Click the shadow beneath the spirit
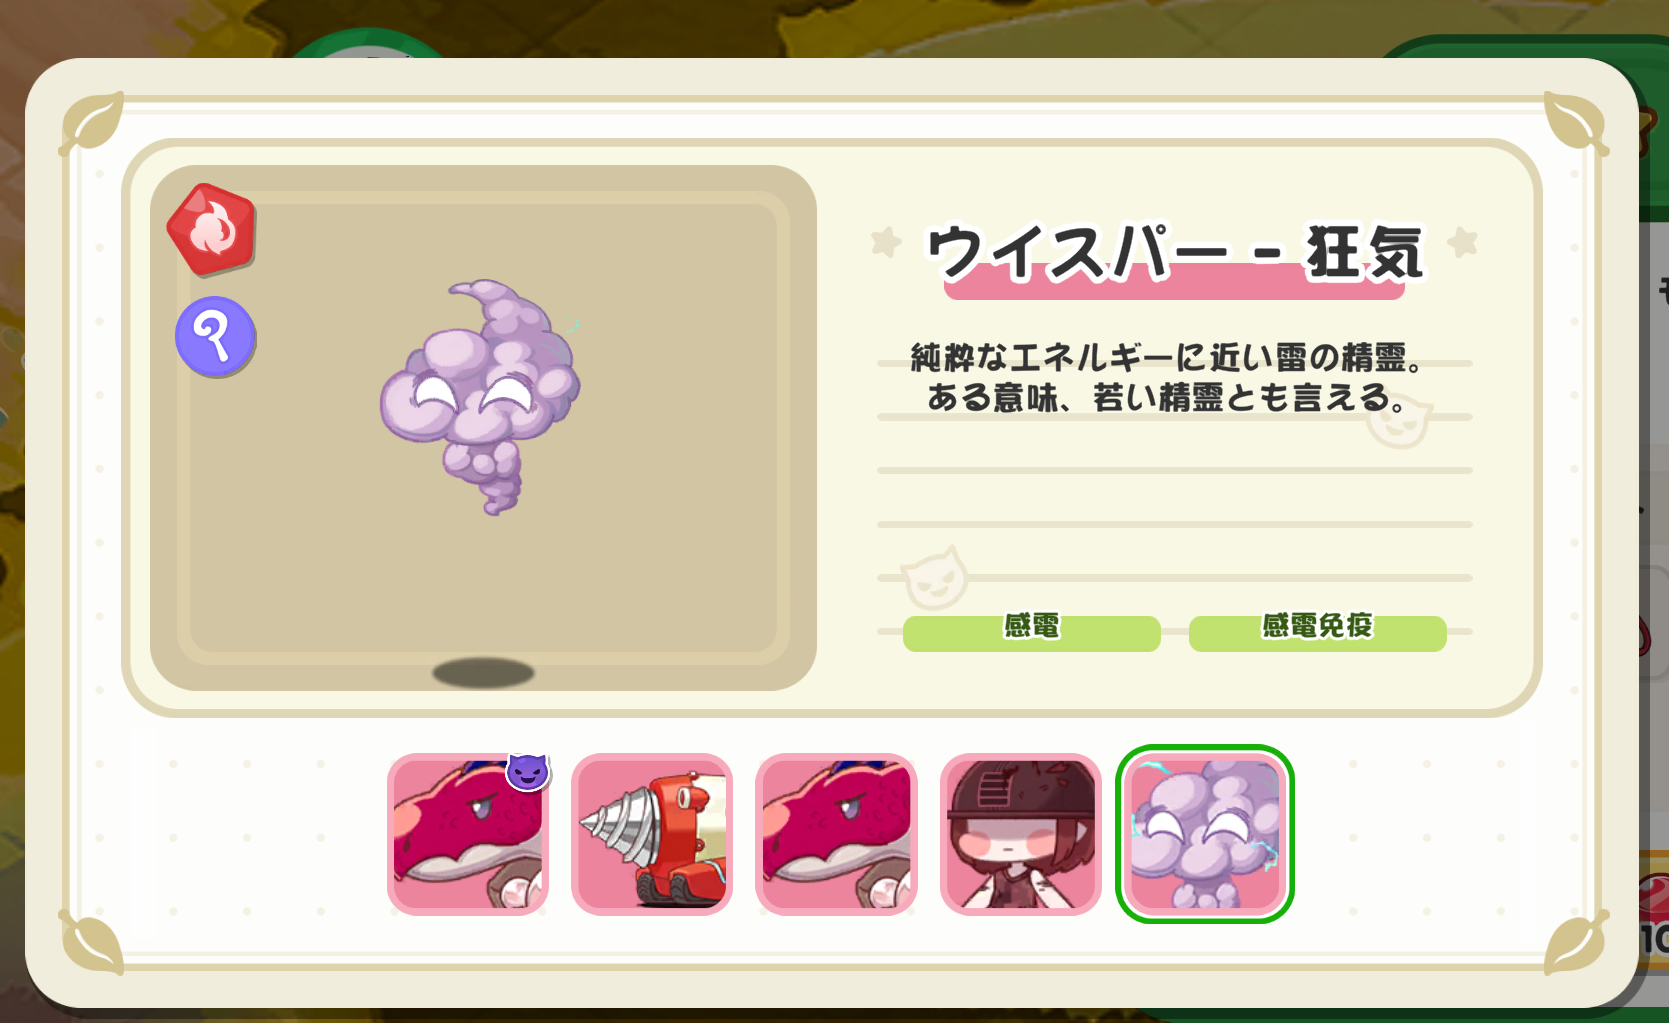 [483, 673]
